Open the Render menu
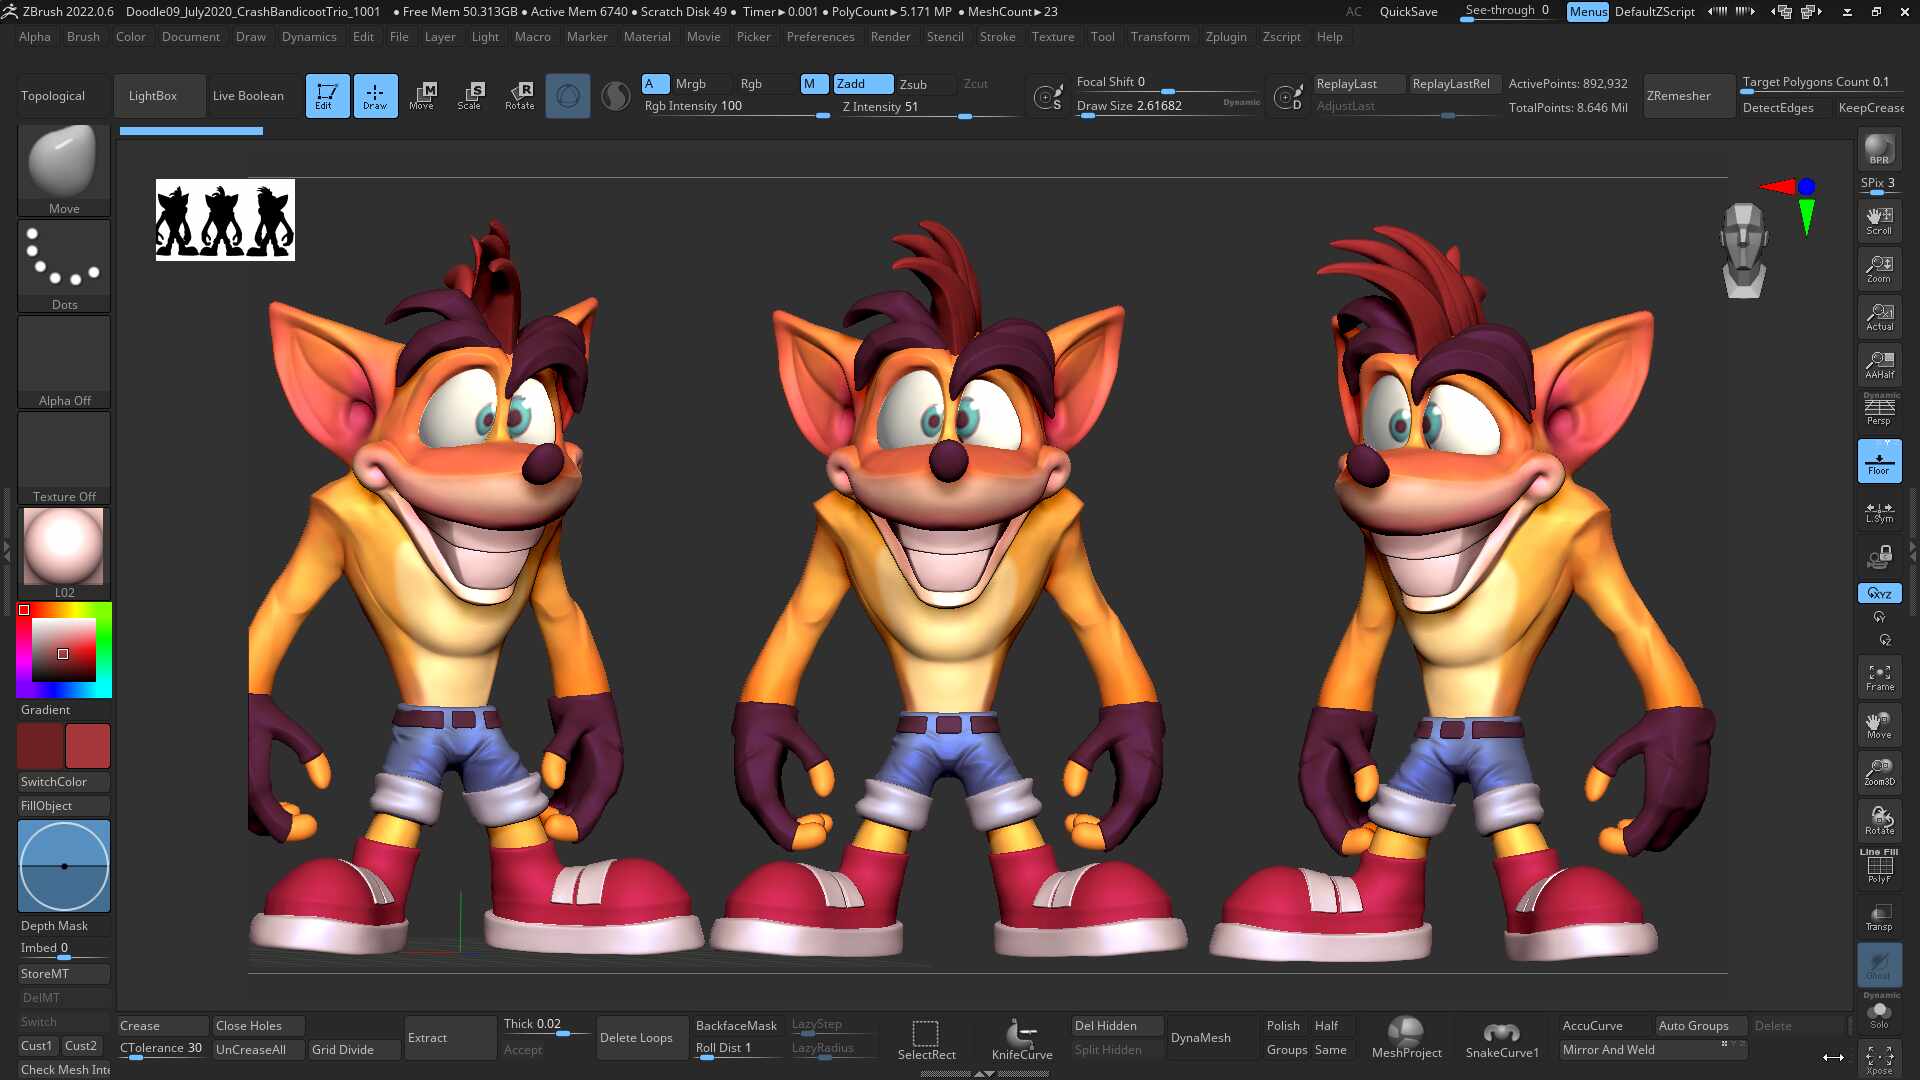 [x=890, y=37]
